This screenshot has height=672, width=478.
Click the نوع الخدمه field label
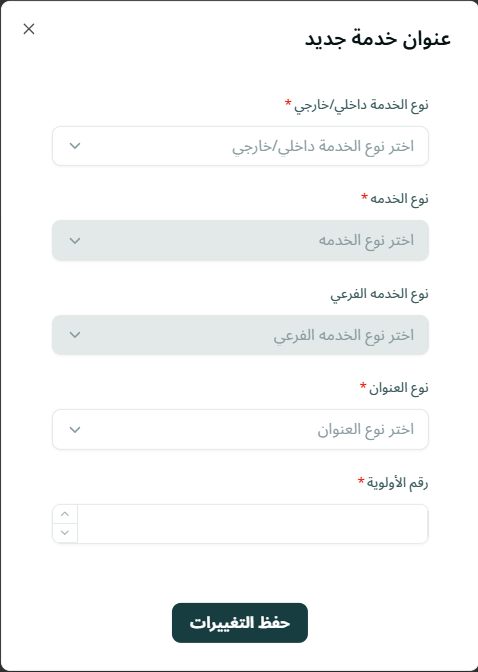point(399,199)
